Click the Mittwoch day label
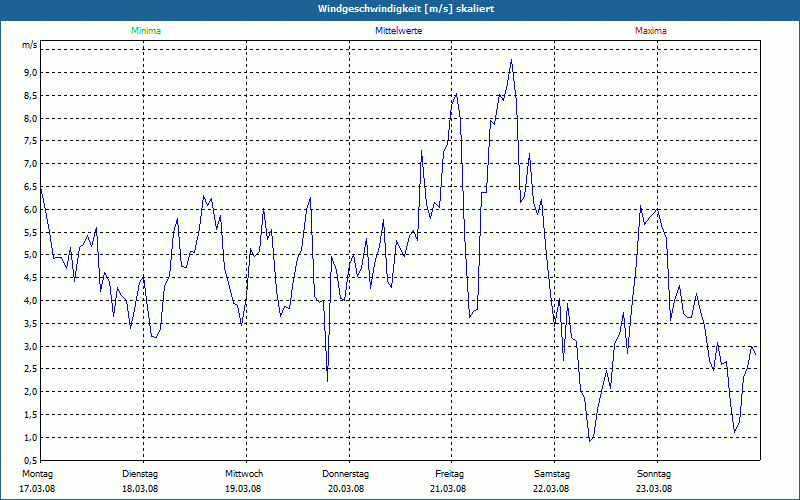 (x=244, y=474)
